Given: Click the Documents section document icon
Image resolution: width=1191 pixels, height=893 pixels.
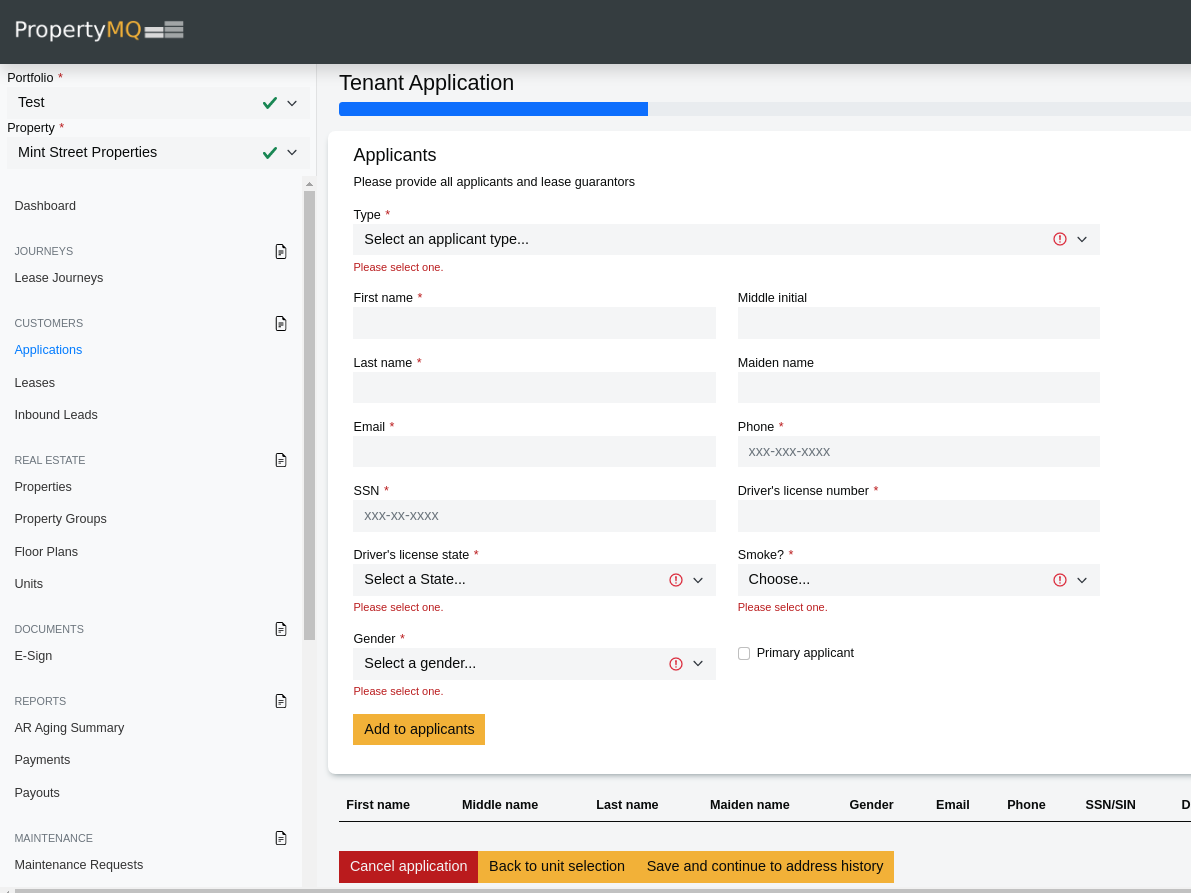Looking at the screenshot, I should click(281, 629).
